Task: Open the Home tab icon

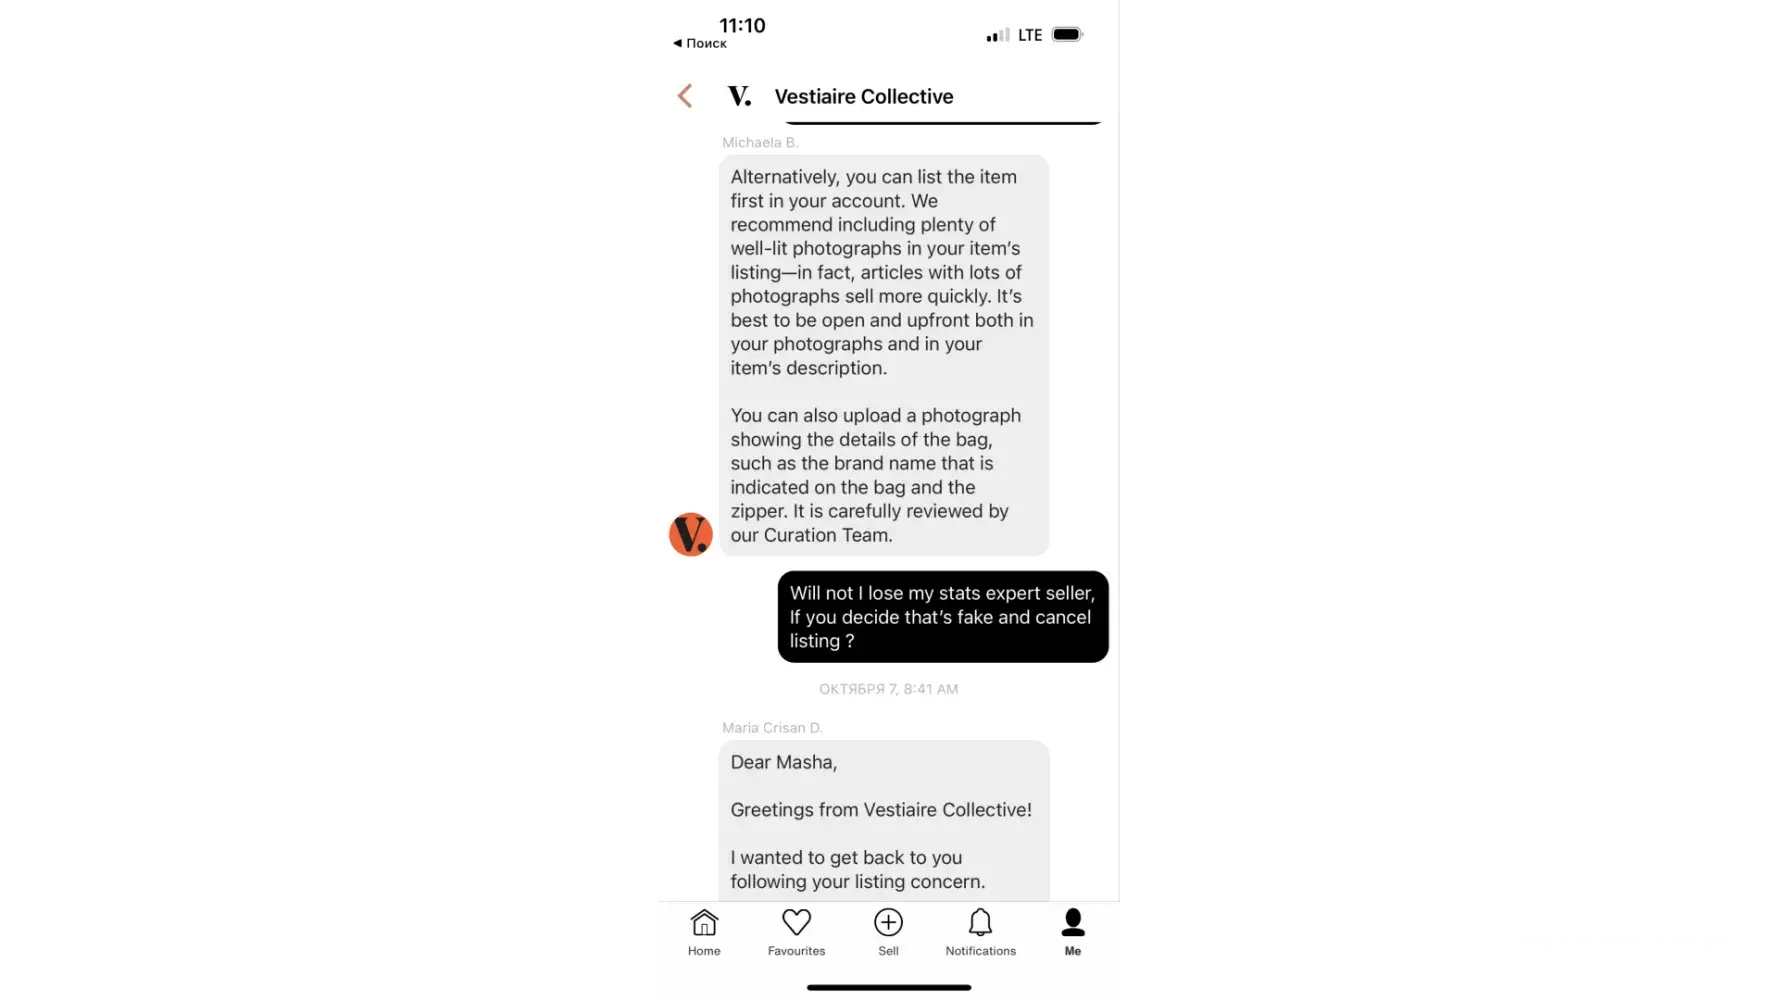Action: [704, 922]
